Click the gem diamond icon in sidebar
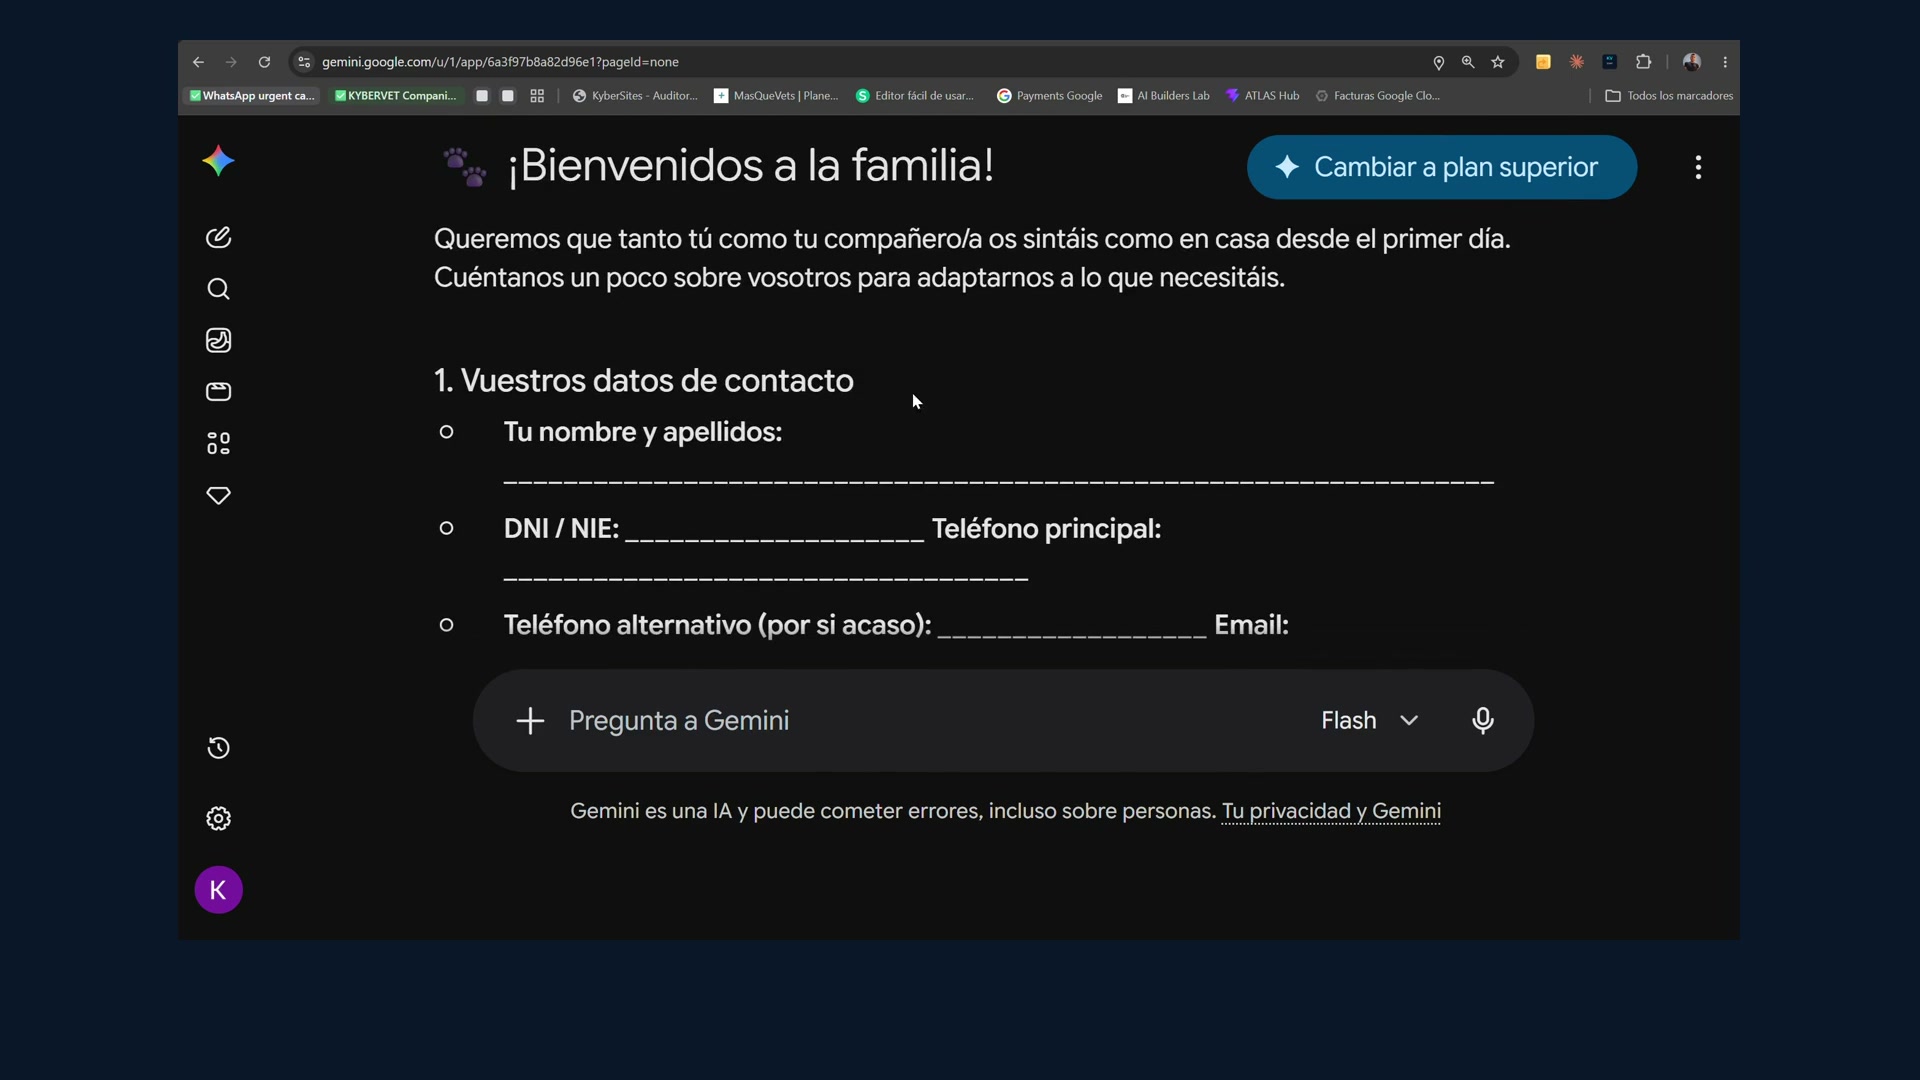Image resolution: width=1920 pixels, height=1080 pixels. click(218, 495)
